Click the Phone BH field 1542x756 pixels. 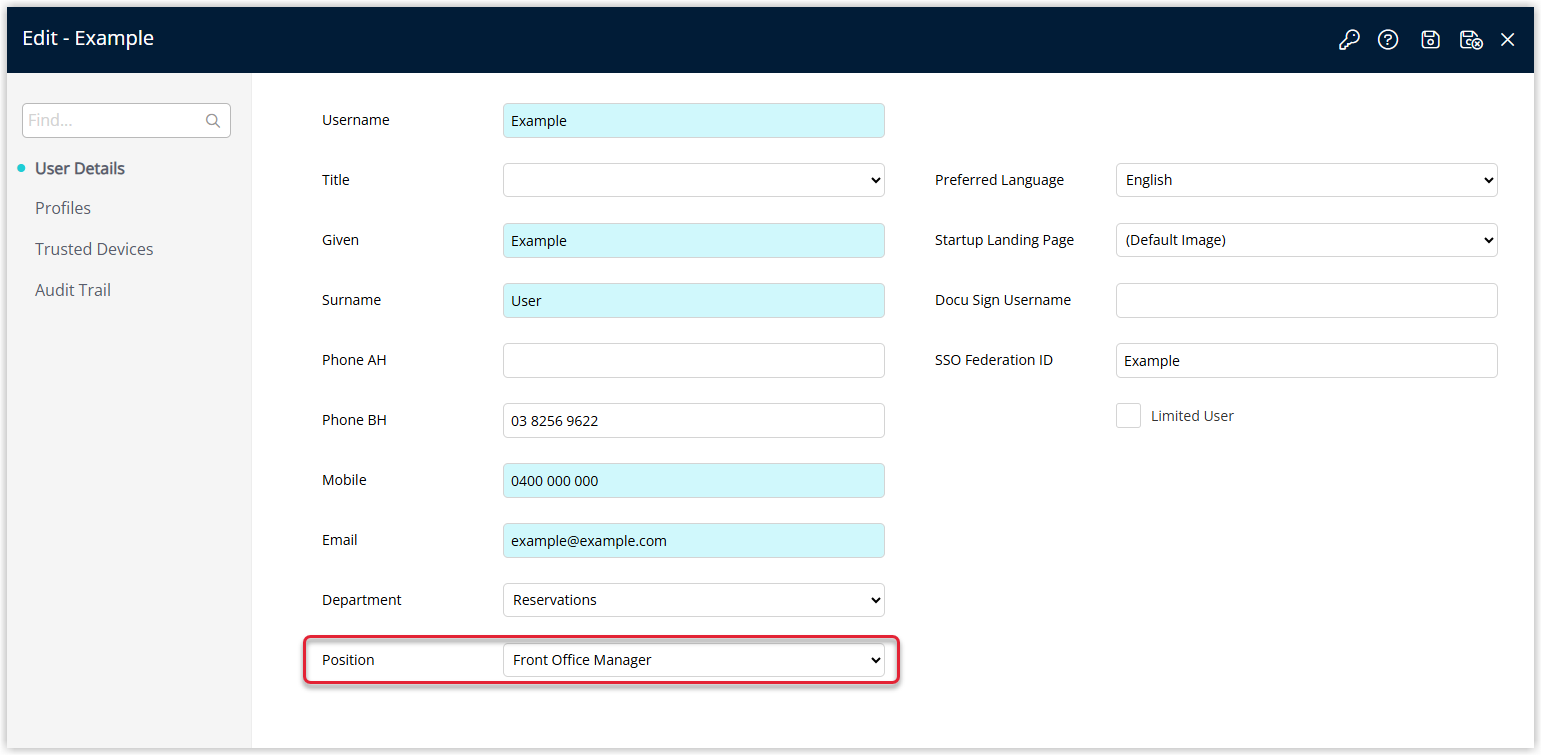(x=694, y=420)
